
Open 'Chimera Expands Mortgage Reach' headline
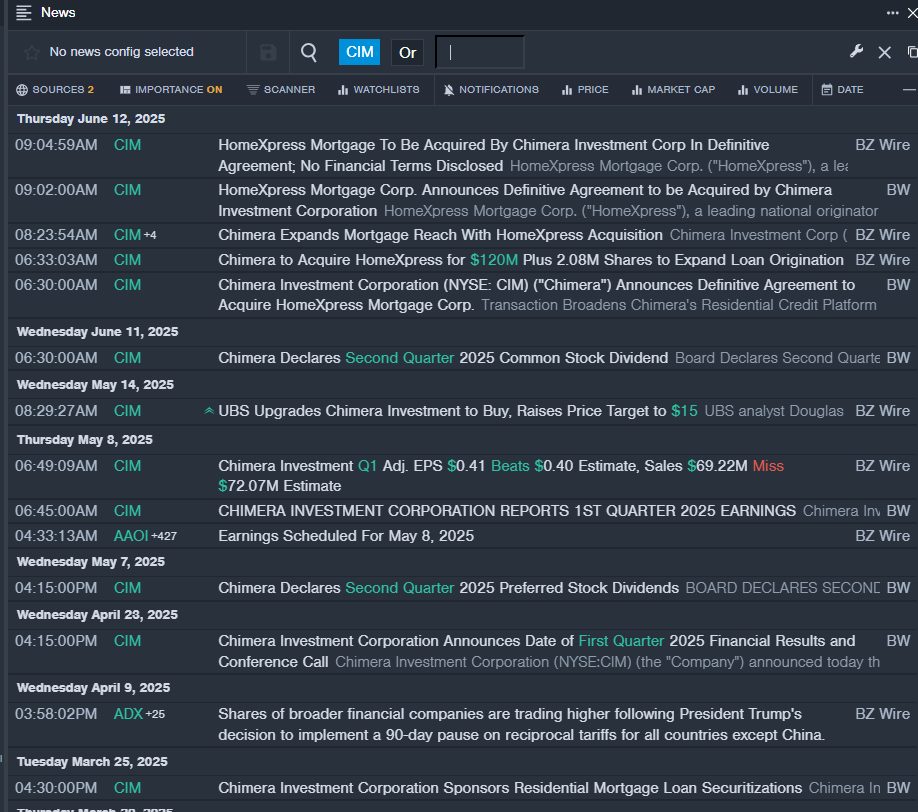coord(440,235)
